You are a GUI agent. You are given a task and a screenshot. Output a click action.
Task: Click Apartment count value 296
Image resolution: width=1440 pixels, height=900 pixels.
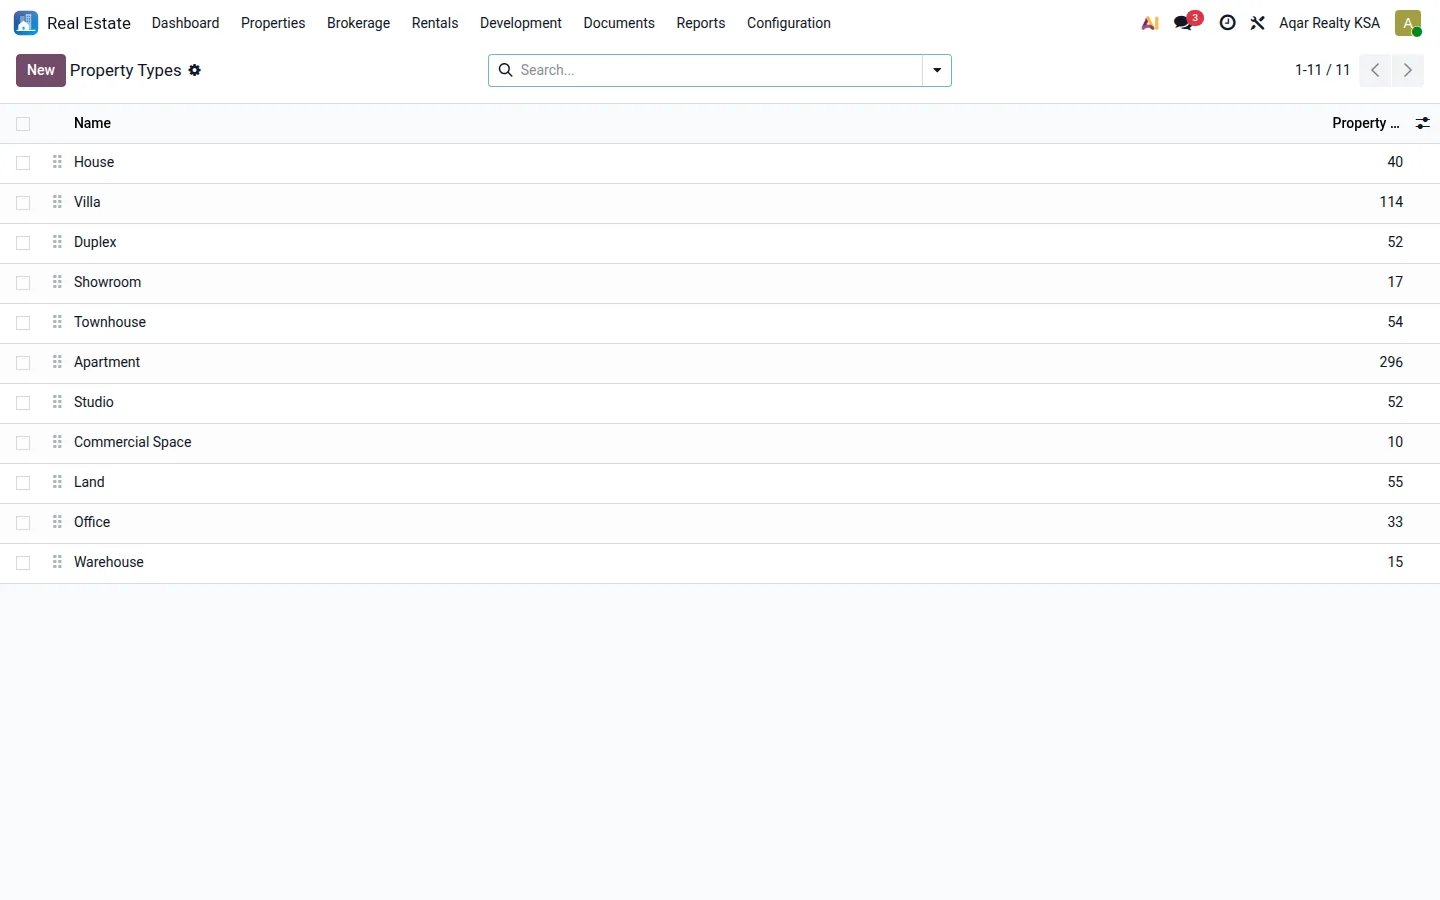(1391, 362)
